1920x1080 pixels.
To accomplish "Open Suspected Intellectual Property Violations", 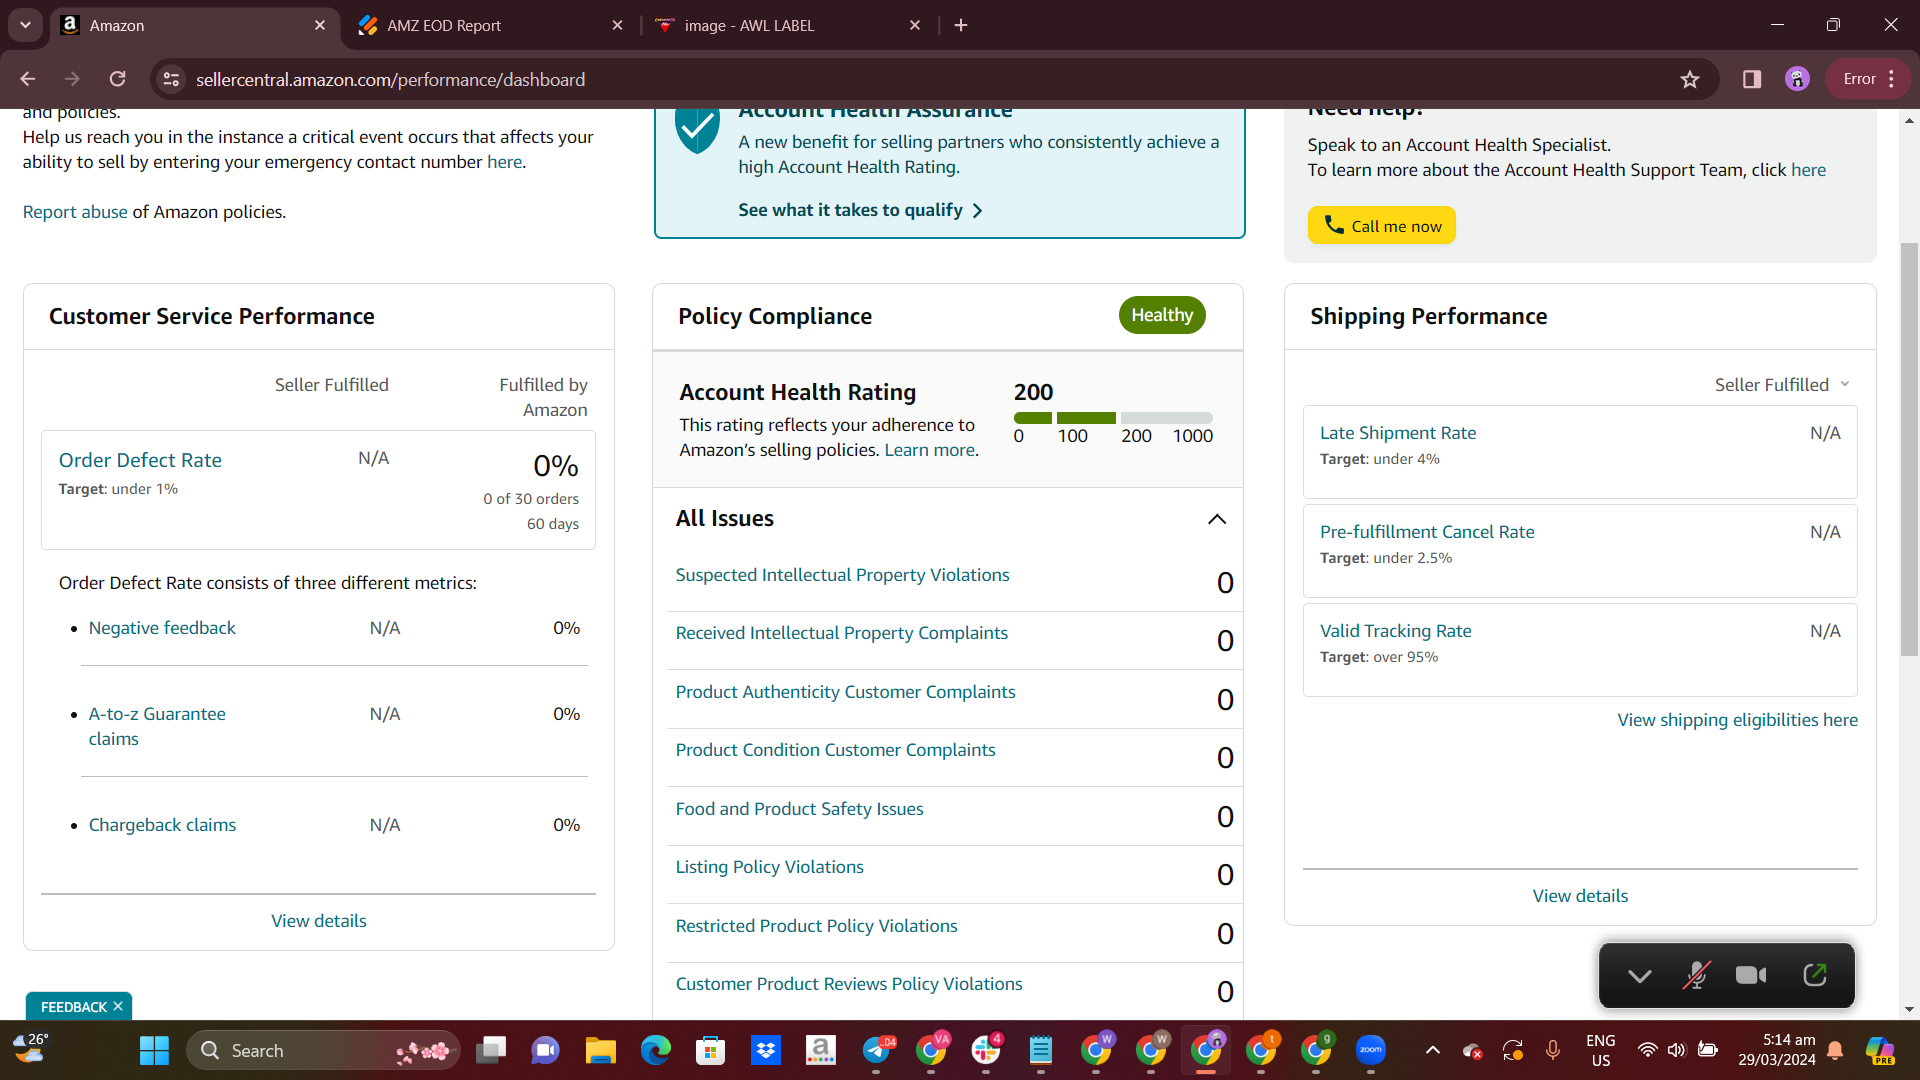I will [x=842, y=575].
